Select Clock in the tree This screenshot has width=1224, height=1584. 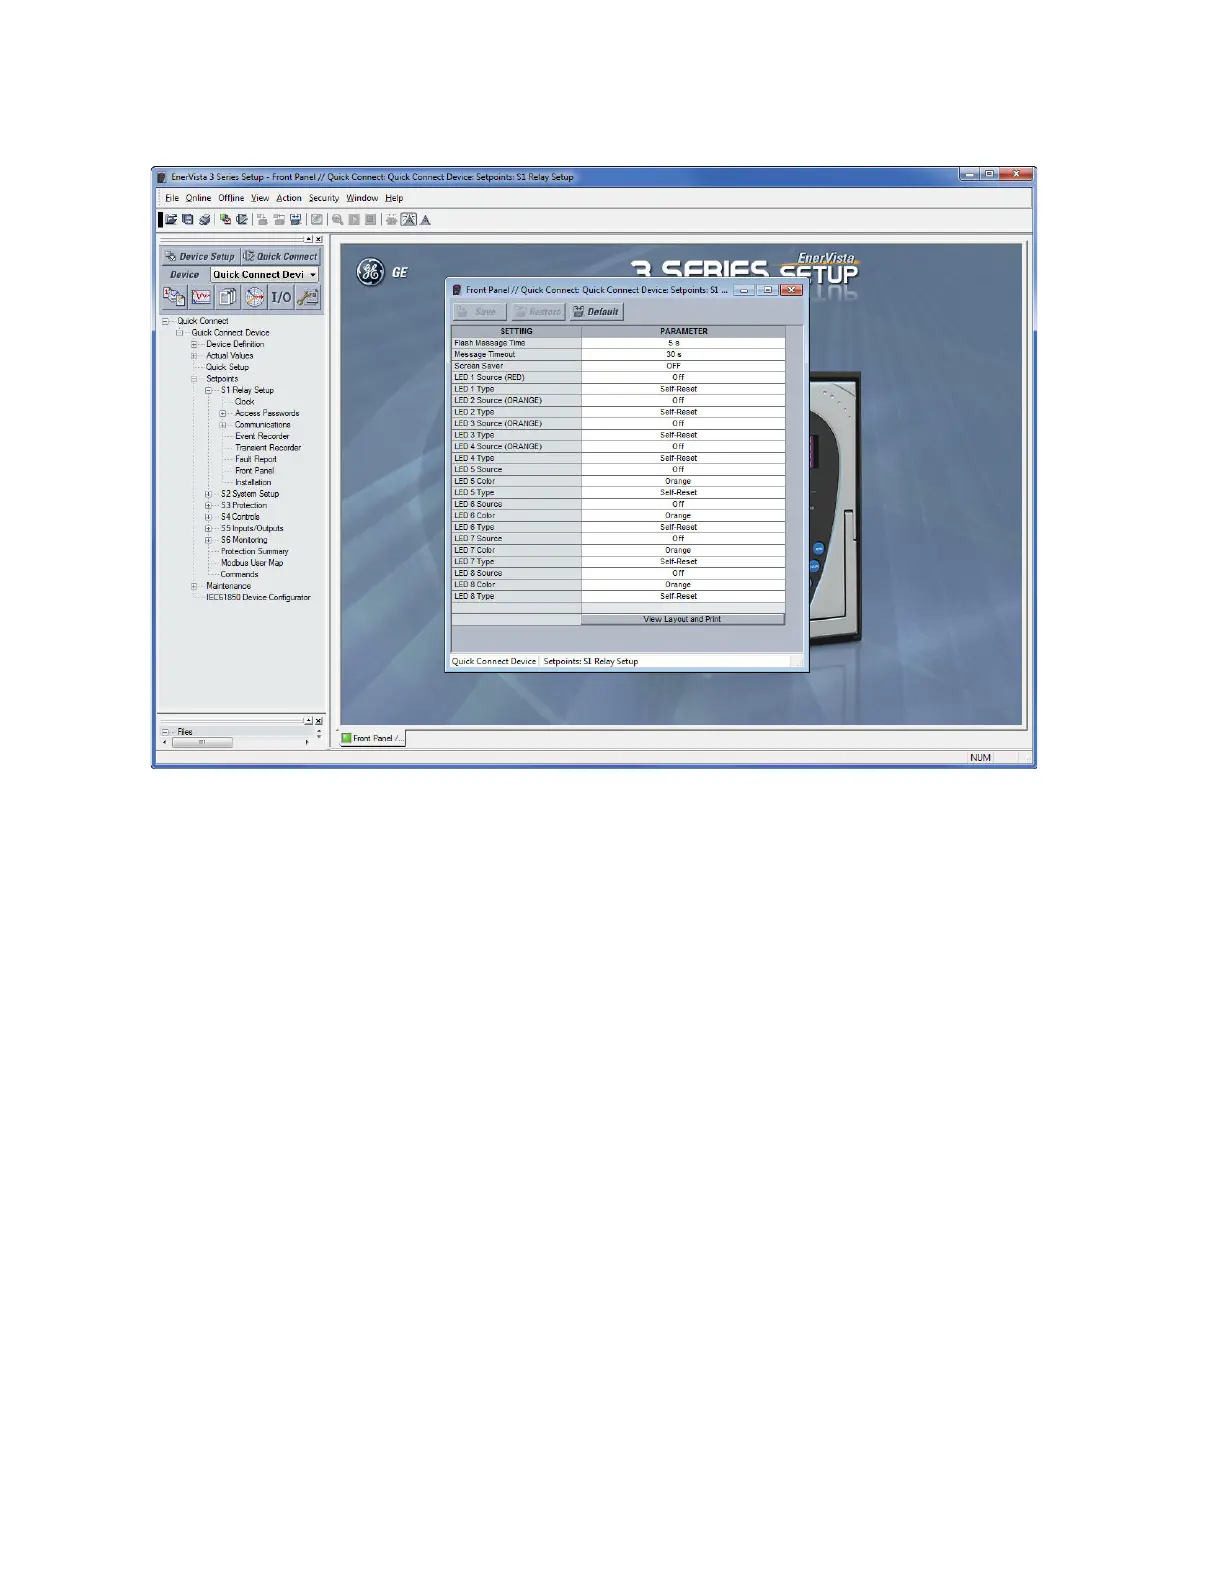[245, 402]
